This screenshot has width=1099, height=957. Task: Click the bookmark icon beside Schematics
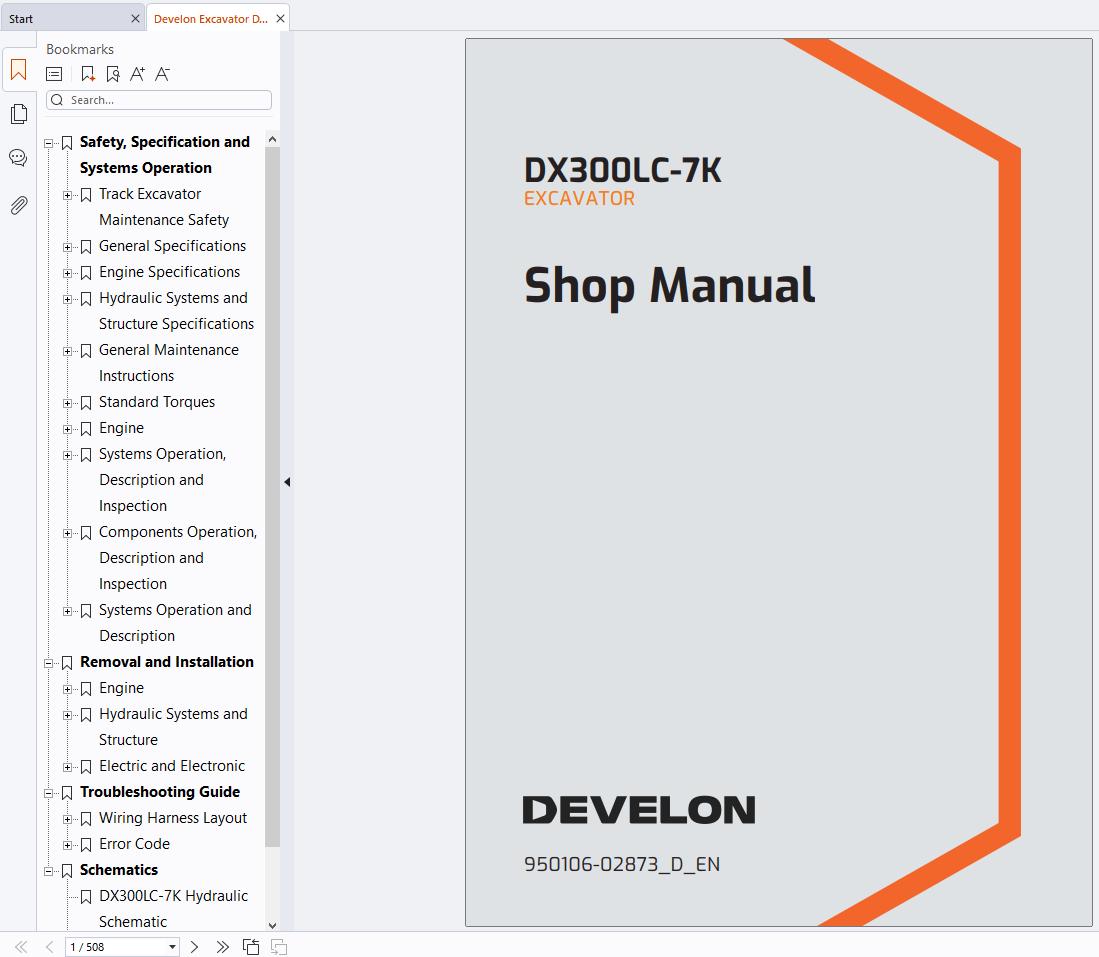[67, 871]
